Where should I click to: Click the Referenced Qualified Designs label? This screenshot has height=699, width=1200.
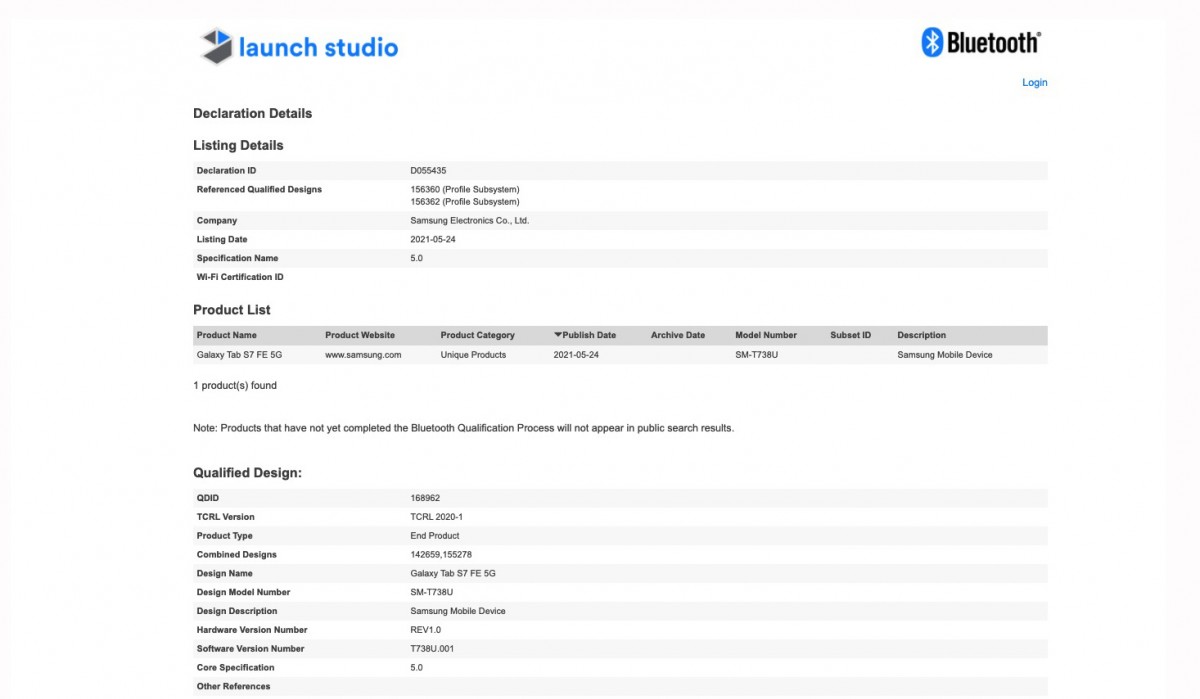pyautogui.click(x=260, y=189)
